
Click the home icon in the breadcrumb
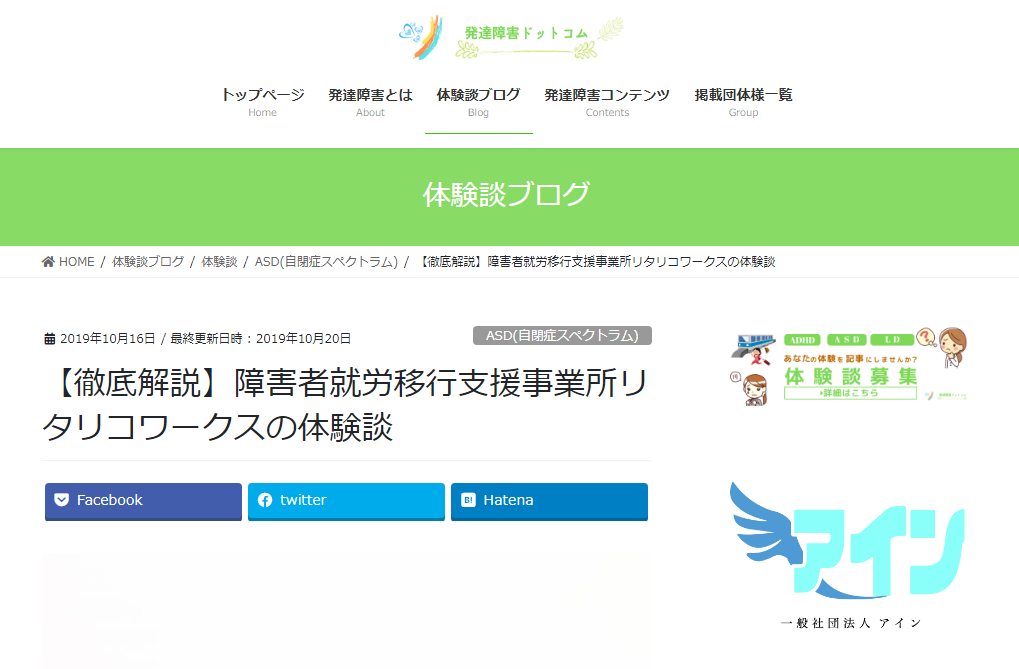coord(48,262)
